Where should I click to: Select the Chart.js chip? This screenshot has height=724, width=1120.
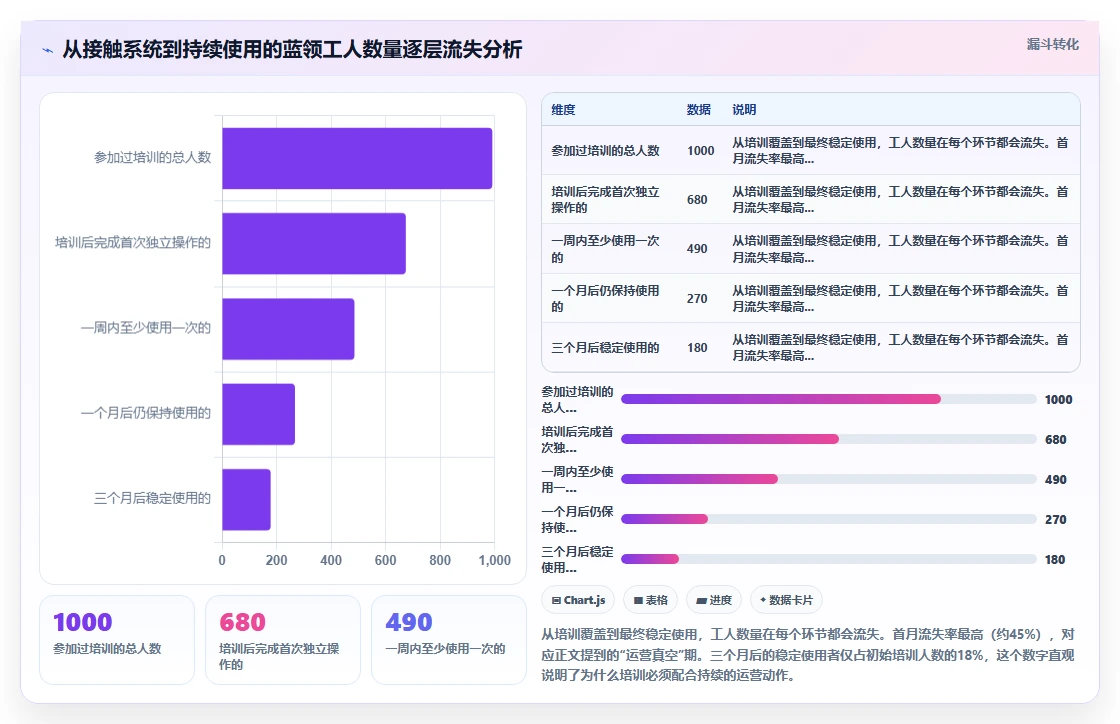(x=578, y=600)
